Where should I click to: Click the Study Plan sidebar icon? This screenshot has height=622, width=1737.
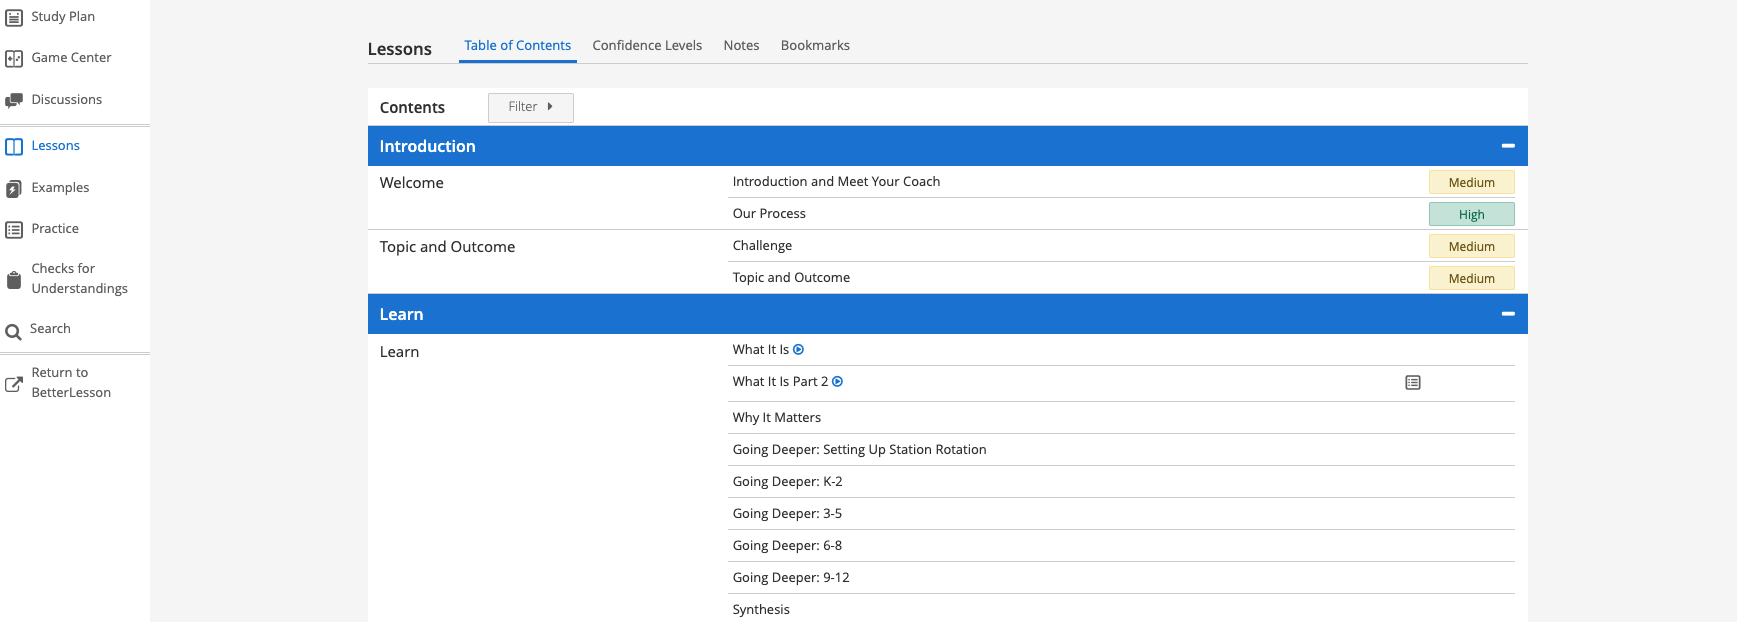[14, 17]
